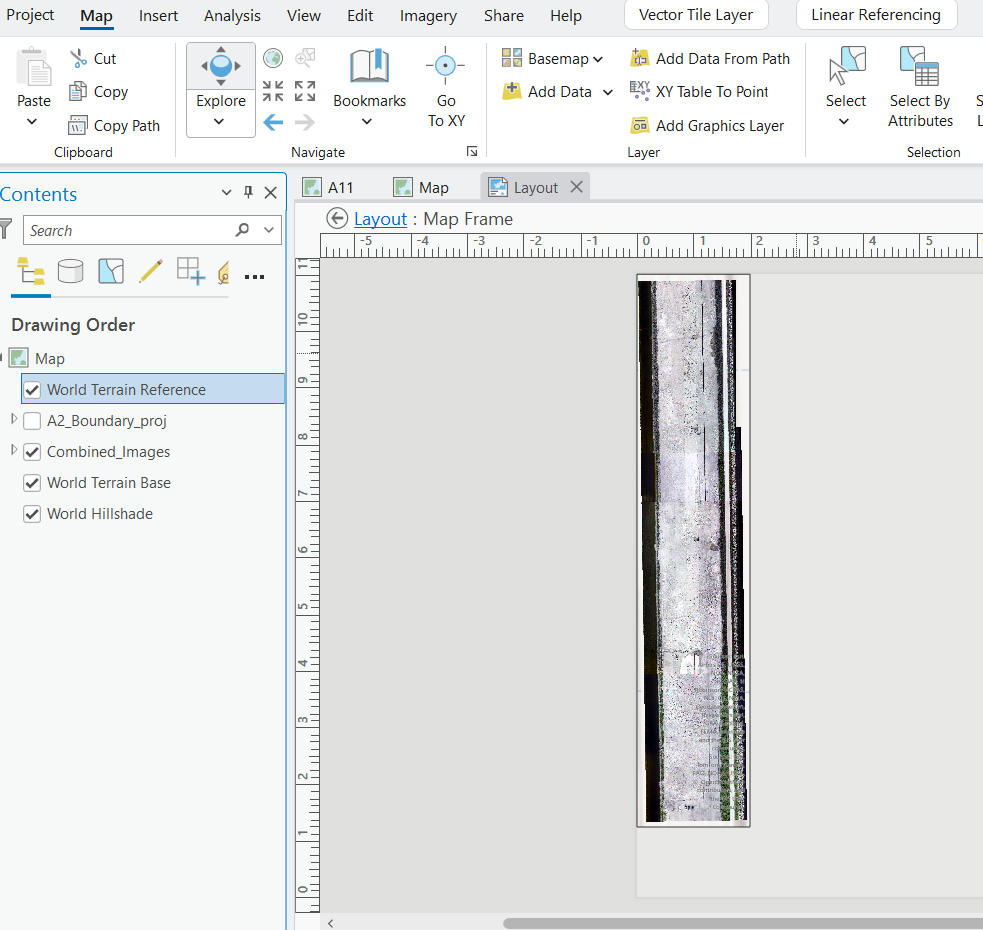
Task: Open Navigate group dialog launcher
Action: (x=472, y=151)
